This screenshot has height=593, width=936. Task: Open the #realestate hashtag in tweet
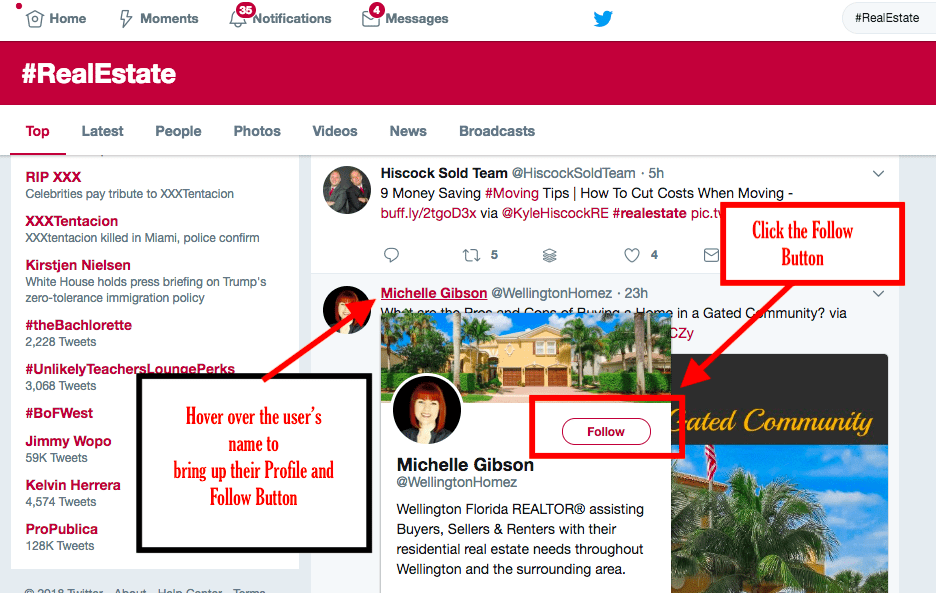click(x=649, y=213)
